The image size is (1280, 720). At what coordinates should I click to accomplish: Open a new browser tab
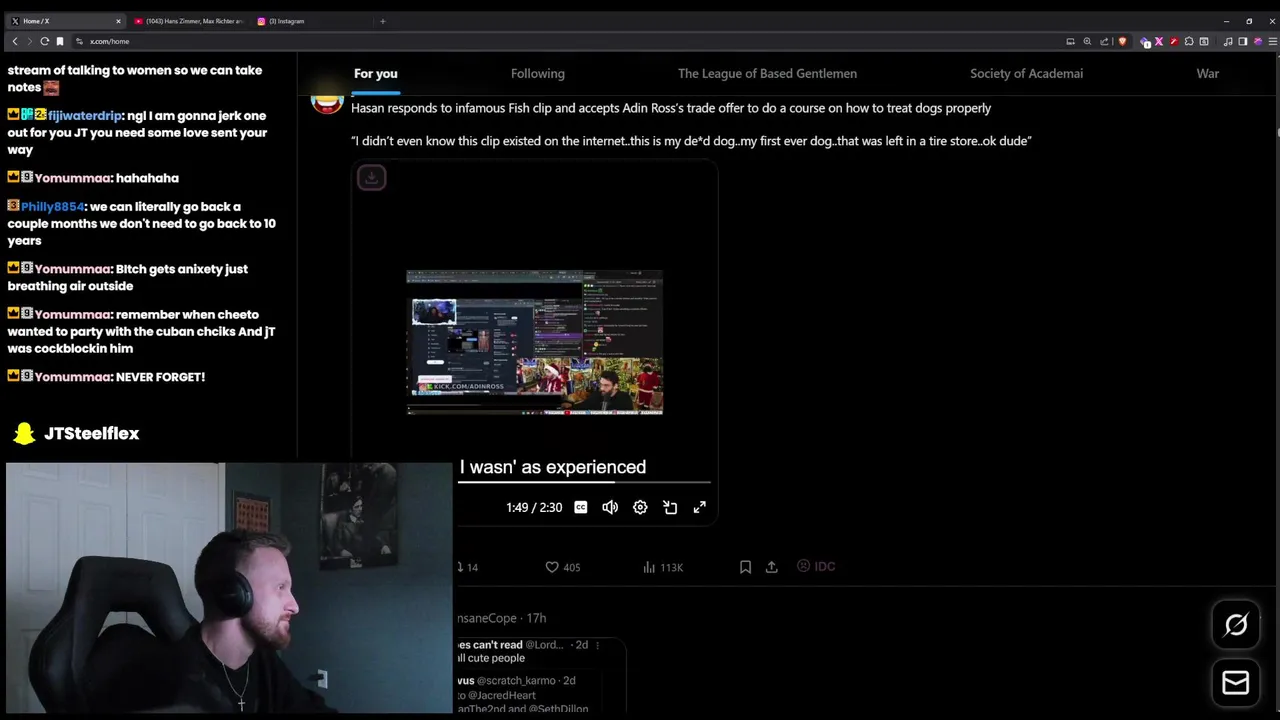(382, 21)
